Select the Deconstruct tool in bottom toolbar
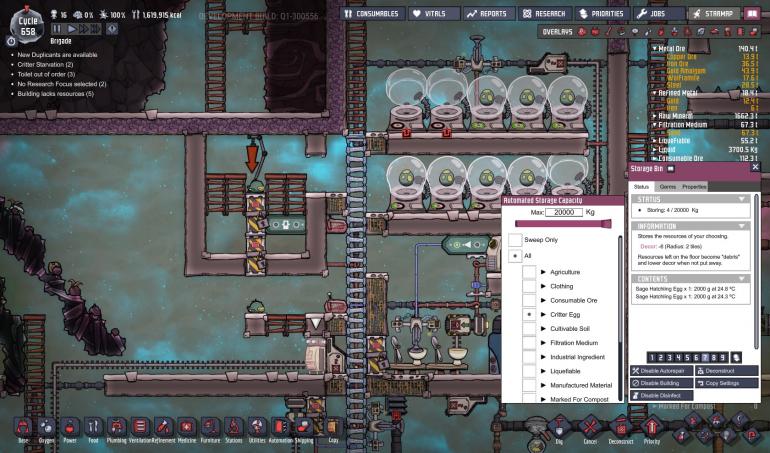 pos(621,428)
